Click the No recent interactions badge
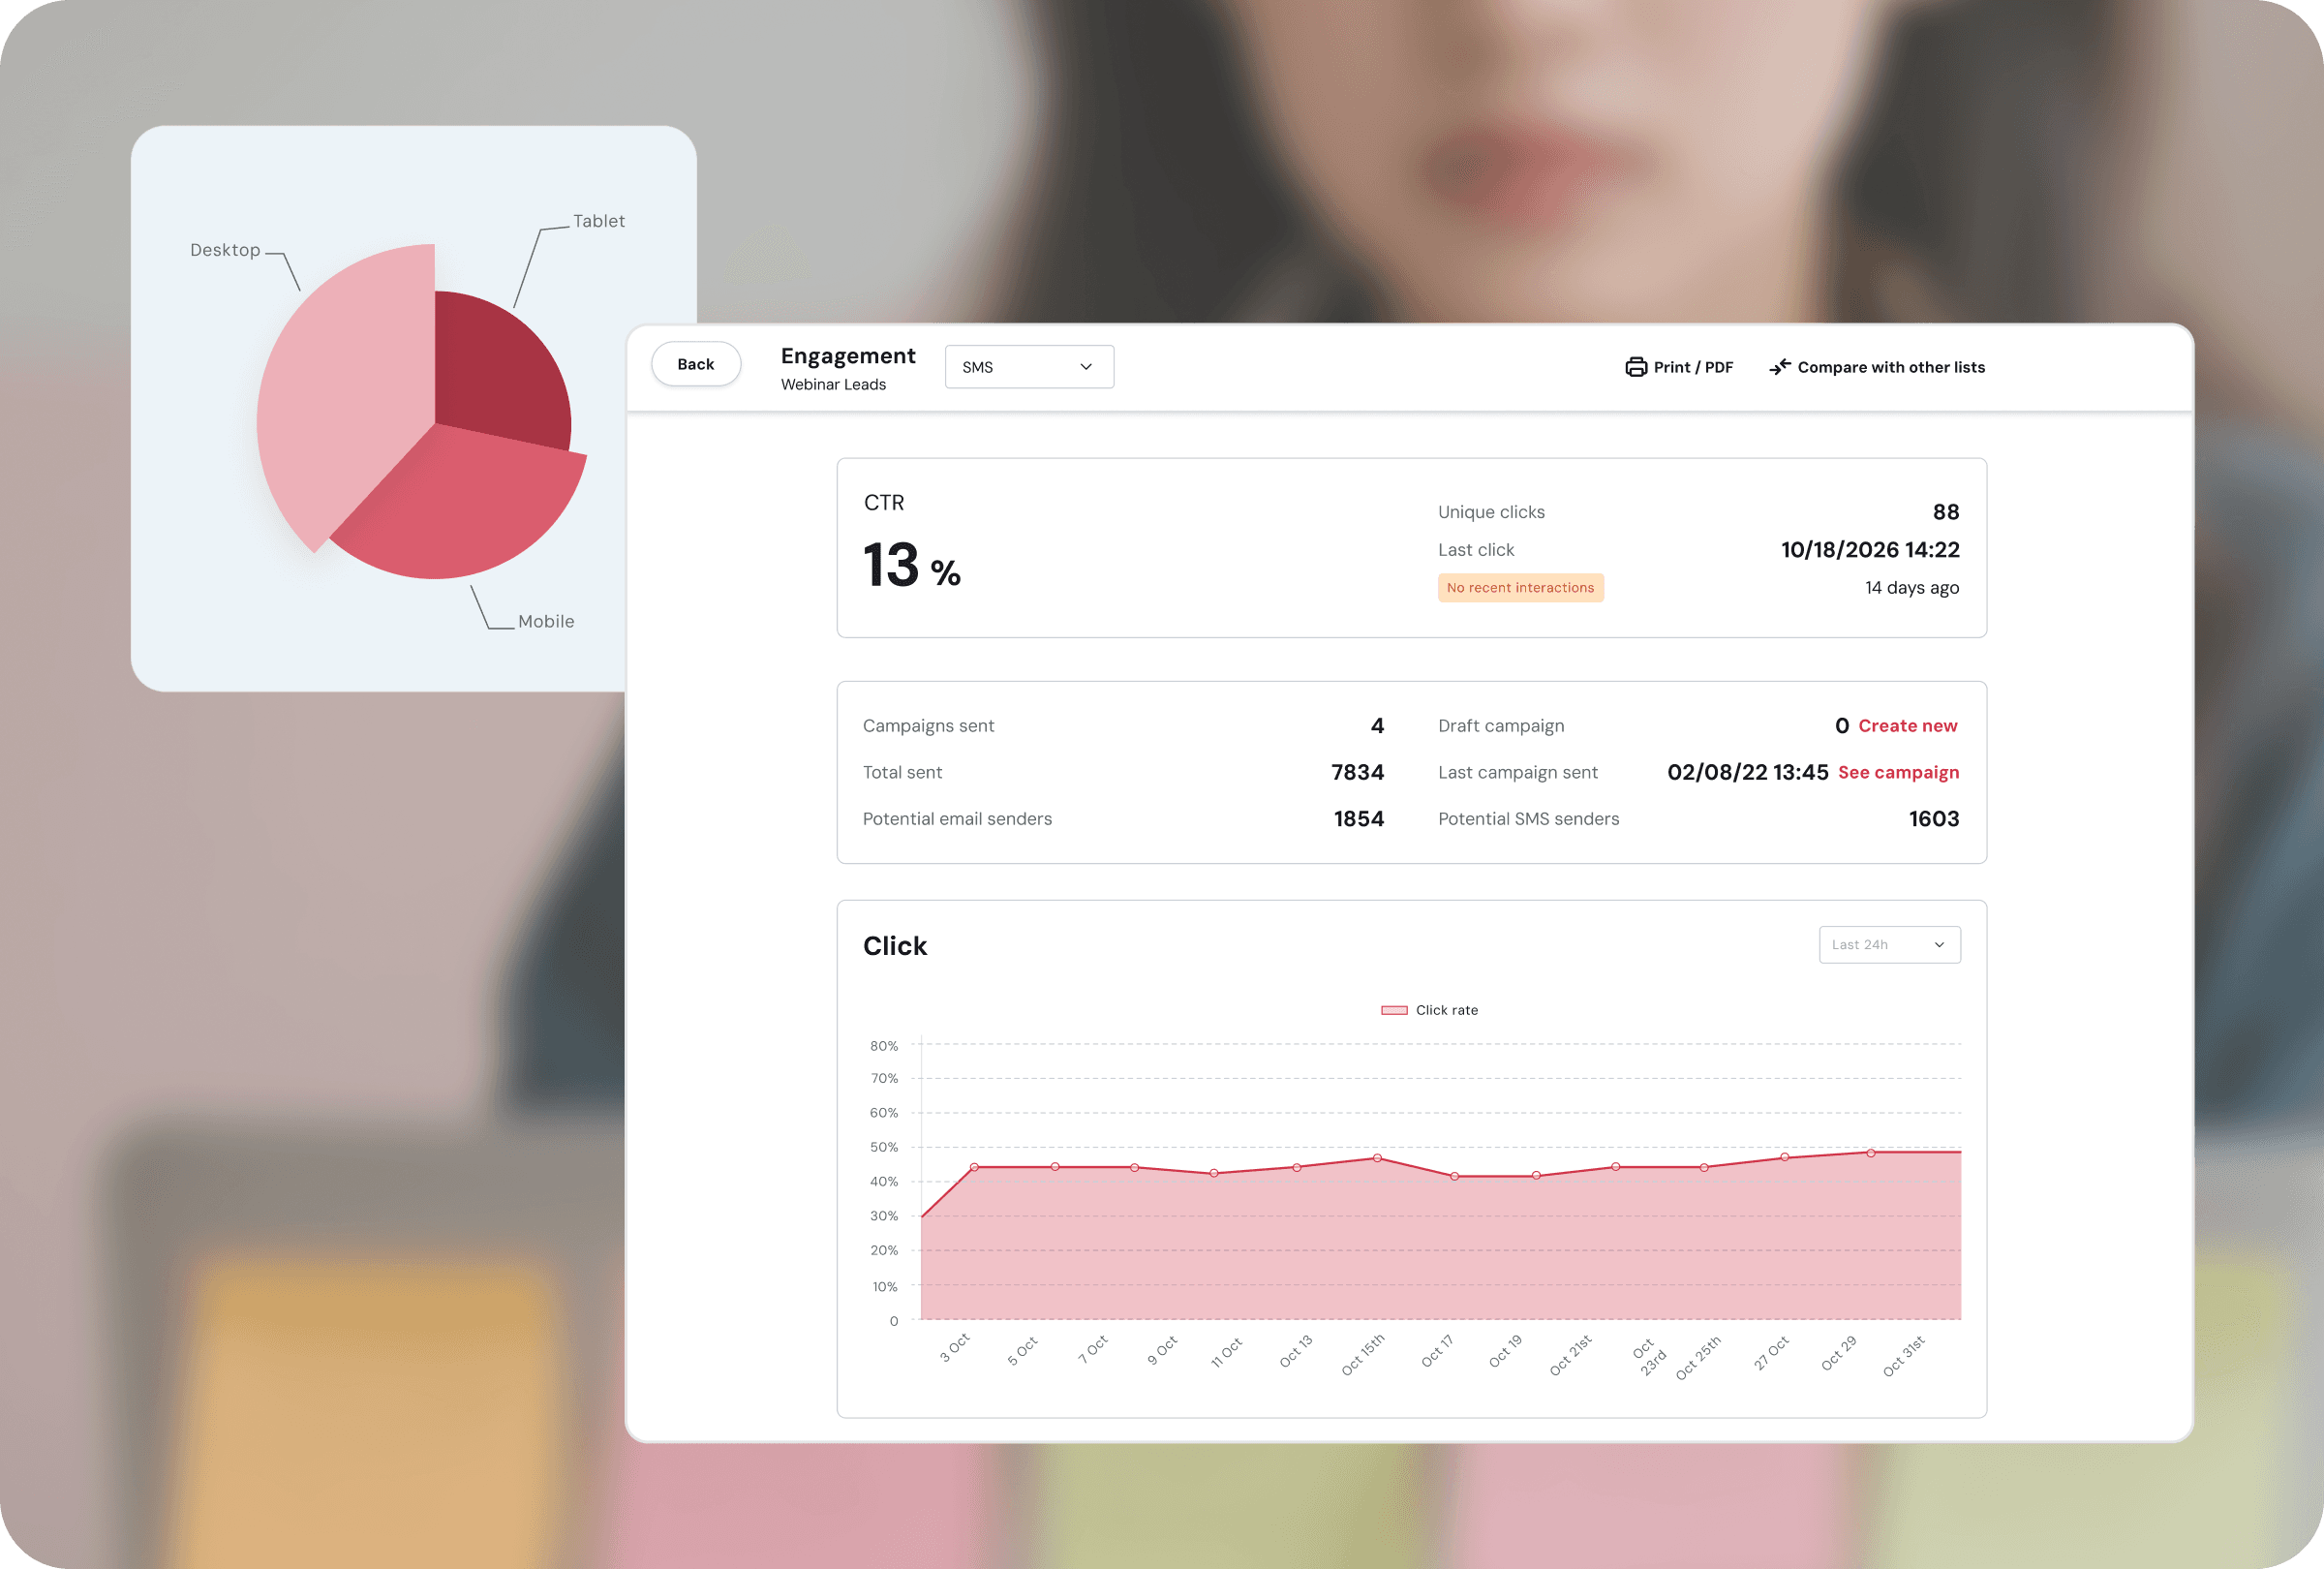 (1519, 588)
